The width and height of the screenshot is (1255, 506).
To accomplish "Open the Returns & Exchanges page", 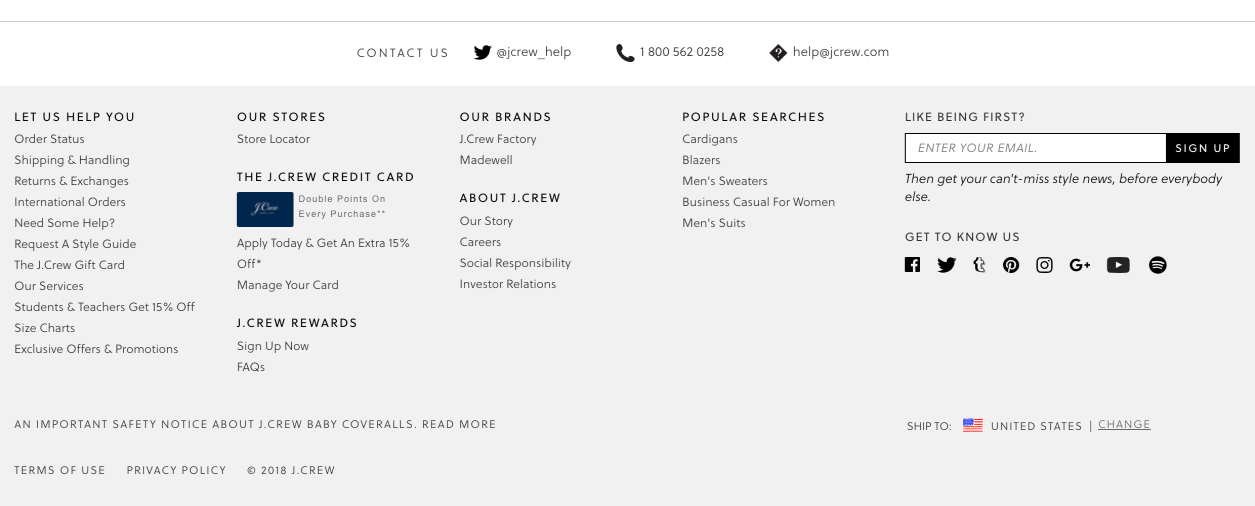I will [71, 181].
